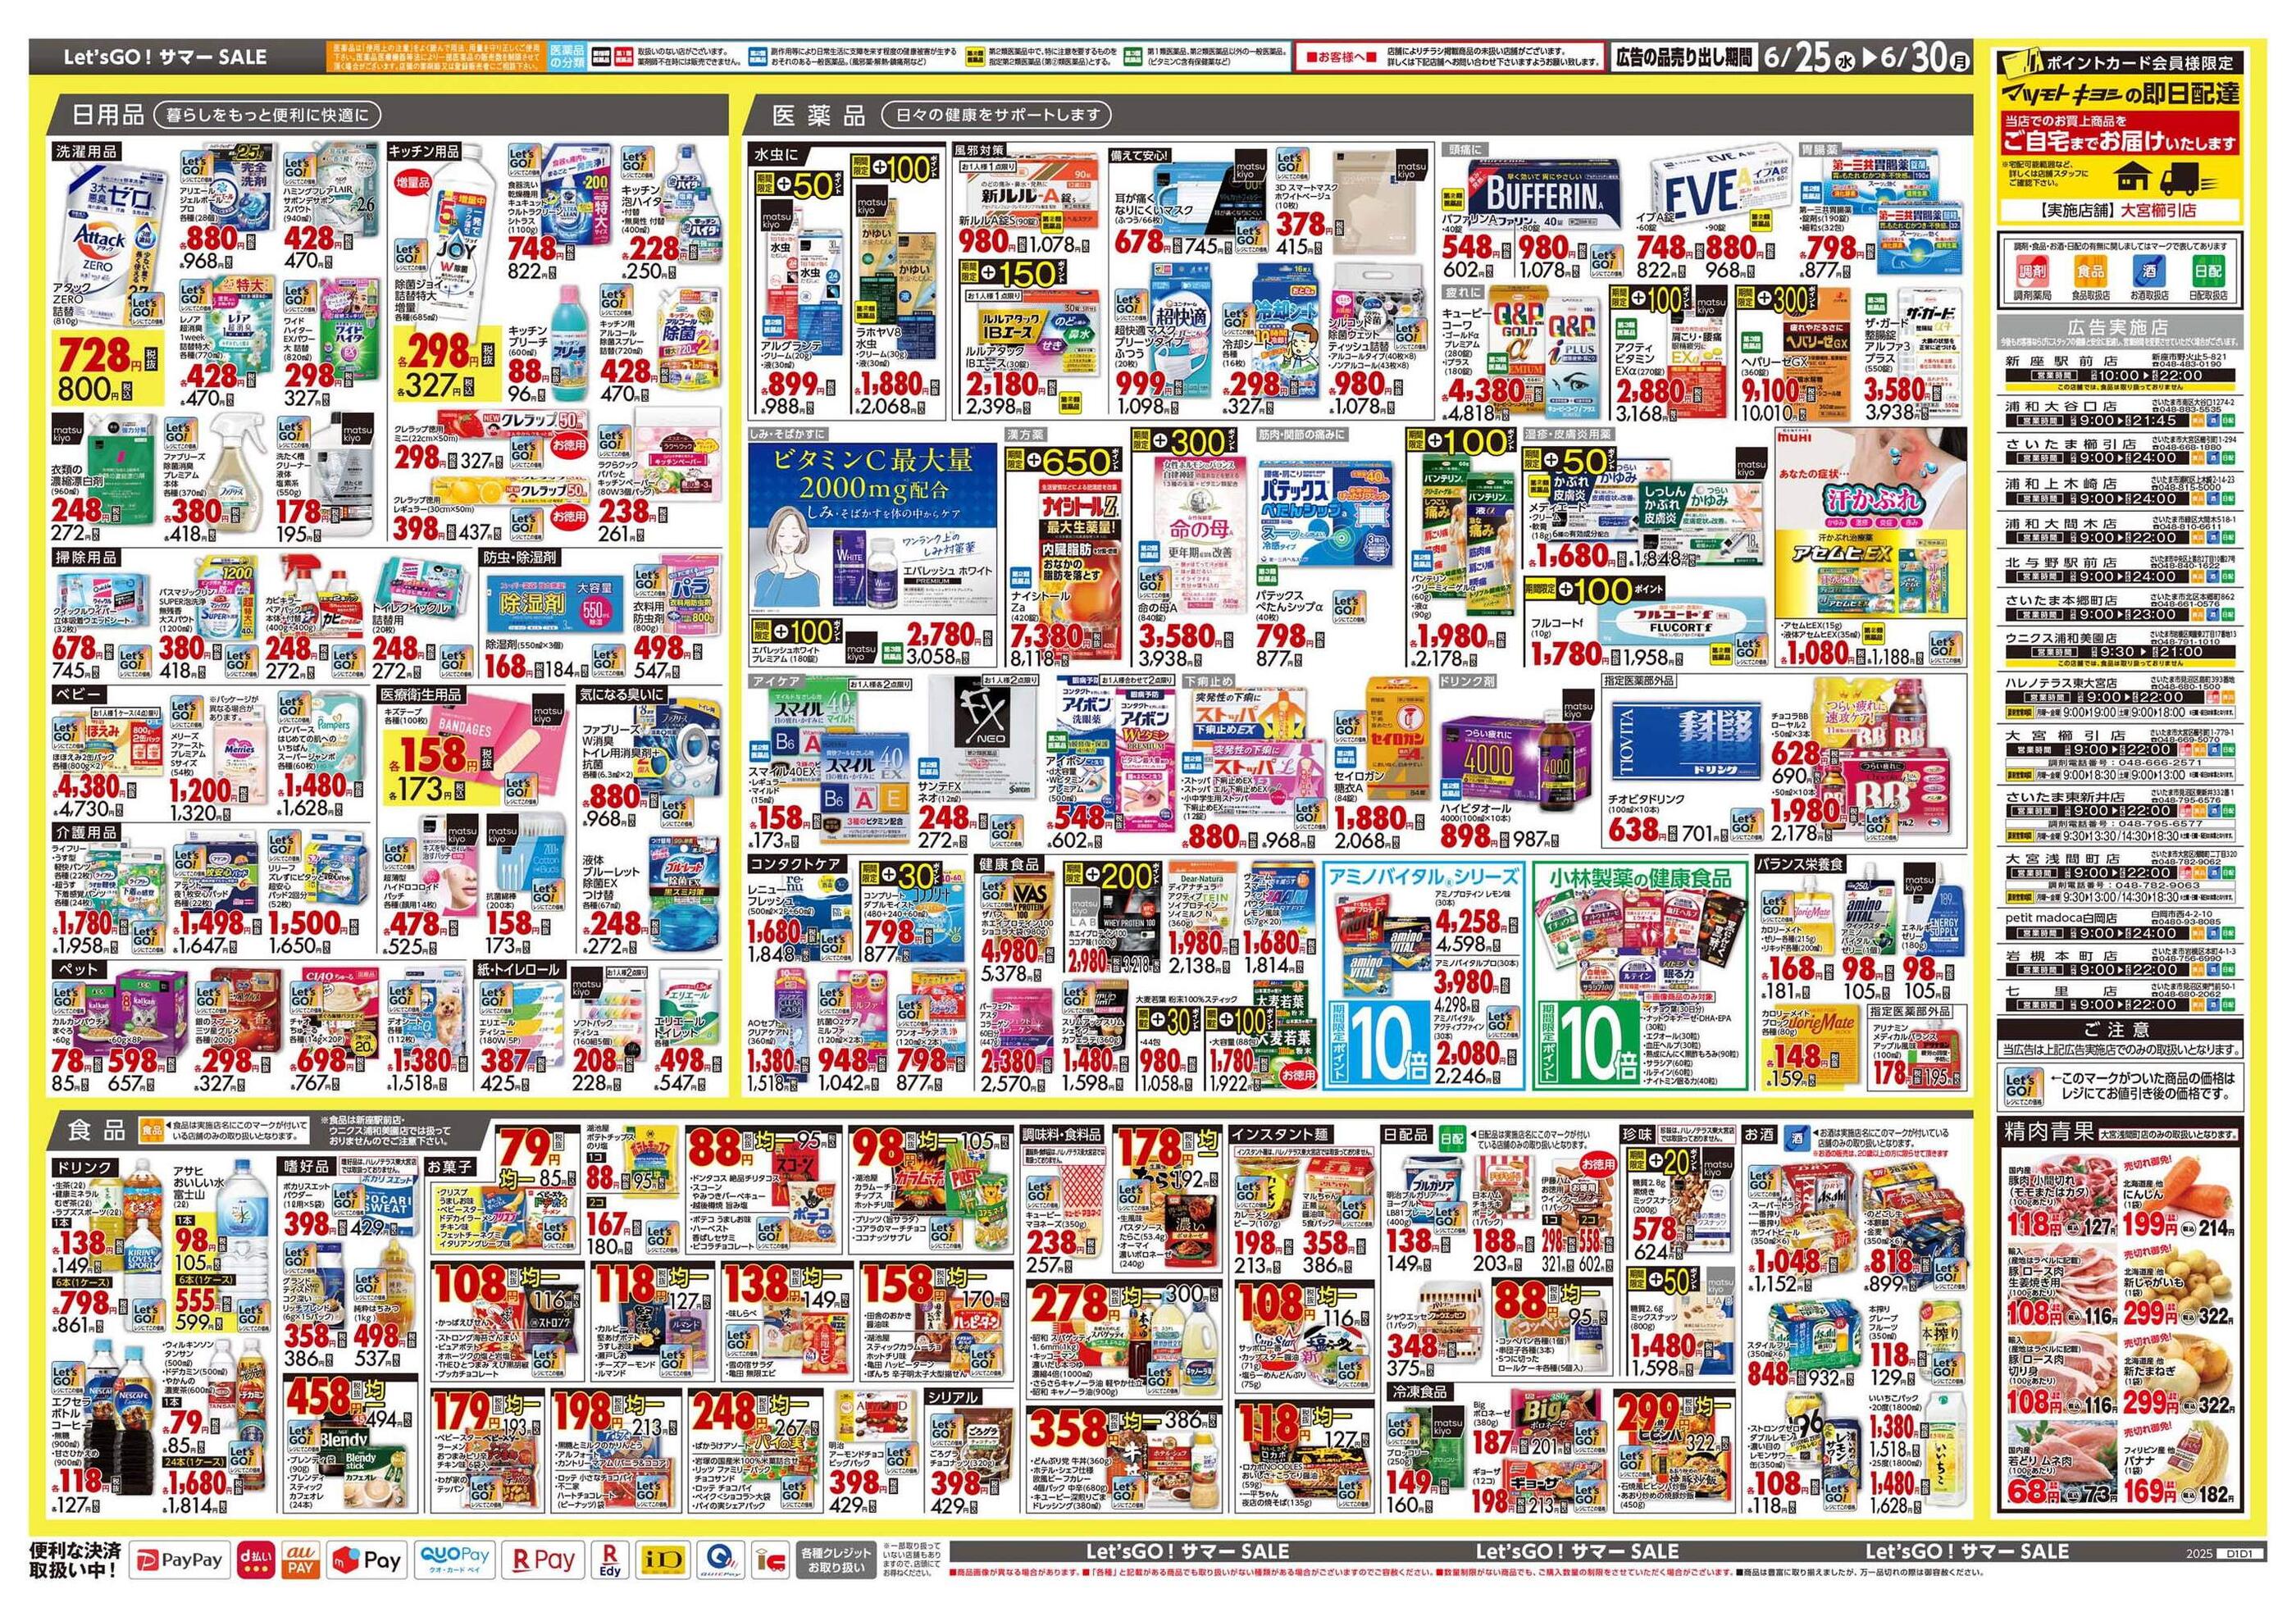
Task: Click the キッチン用品 category label
Action: [425, 151]
